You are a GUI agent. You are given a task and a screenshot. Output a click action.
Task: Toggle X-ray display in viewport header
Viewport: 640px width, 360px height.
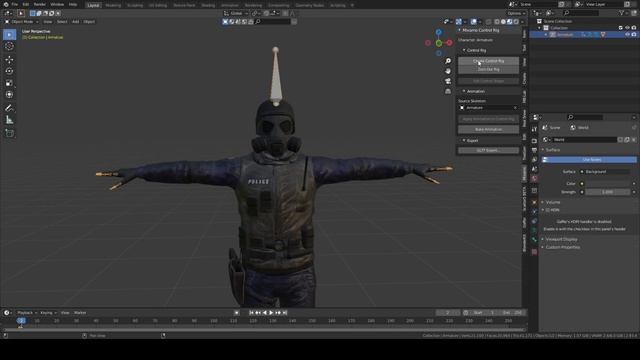click(x=489, y=22)
